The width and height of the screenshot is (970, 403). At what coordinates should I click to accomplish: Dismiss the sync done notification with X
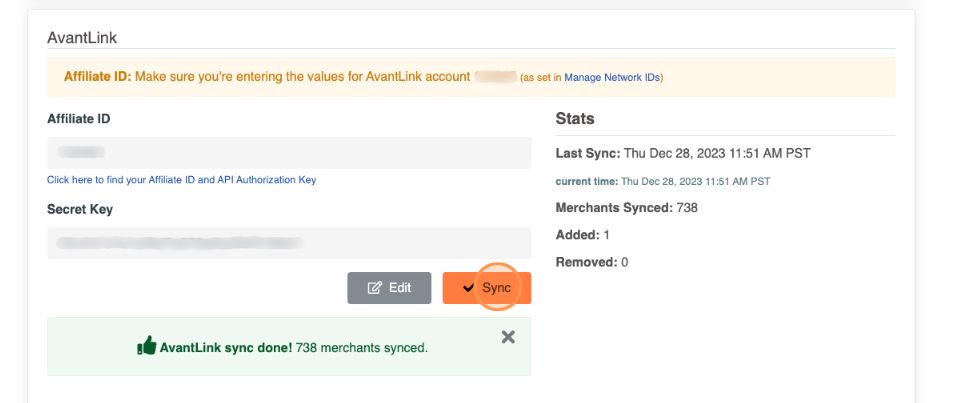pos(508,337)
